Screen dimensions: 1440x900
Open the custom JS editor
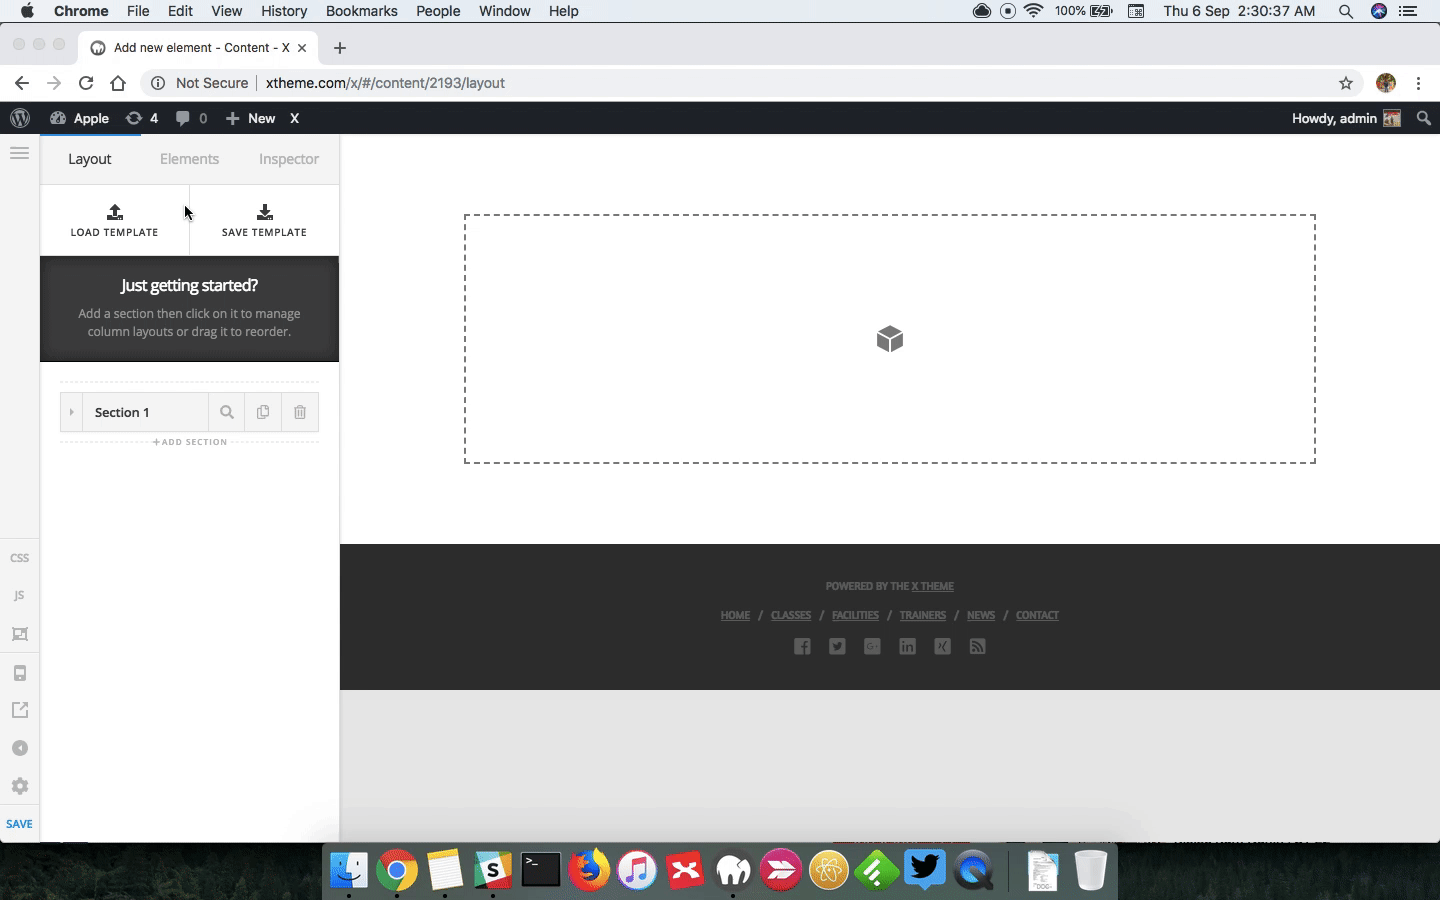tap(19, 596)
